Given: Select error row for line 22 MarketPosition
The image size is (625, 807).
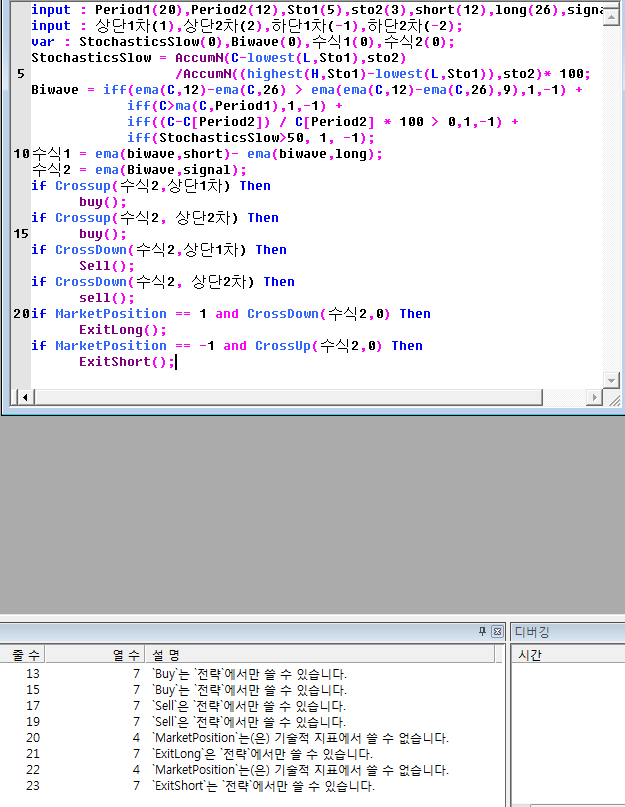Looking at the screenshot, I should coord(251,769).
